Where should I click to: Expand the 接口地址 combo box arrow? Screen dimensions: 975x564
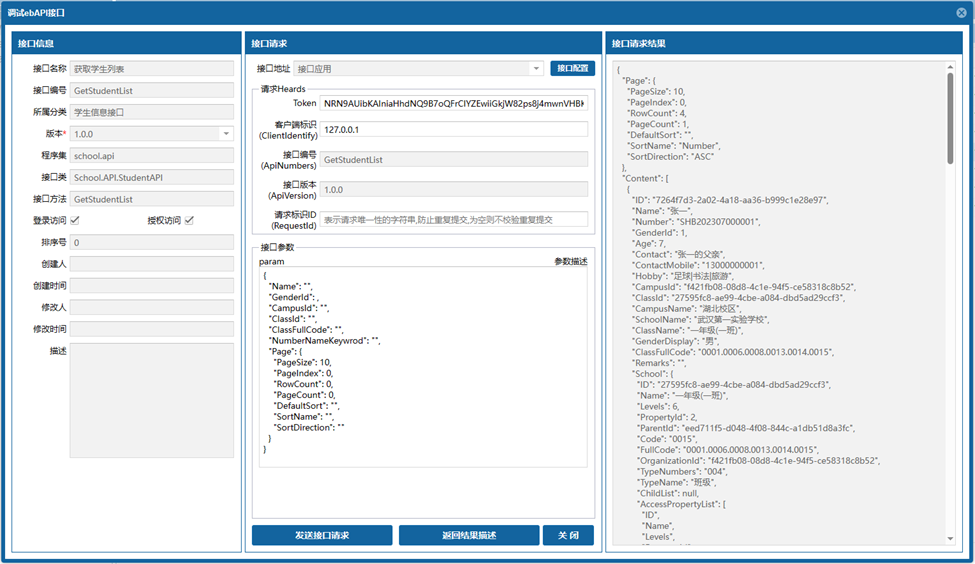coord(536,68)
